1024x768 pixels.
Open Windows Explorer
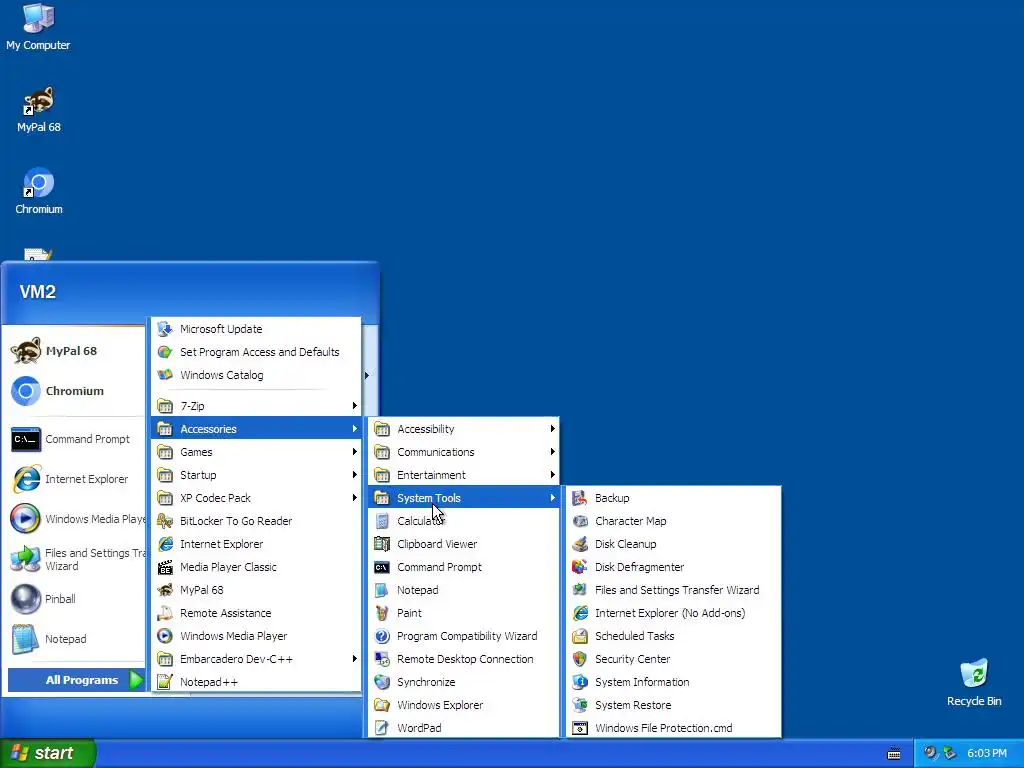tap(464, 705)
